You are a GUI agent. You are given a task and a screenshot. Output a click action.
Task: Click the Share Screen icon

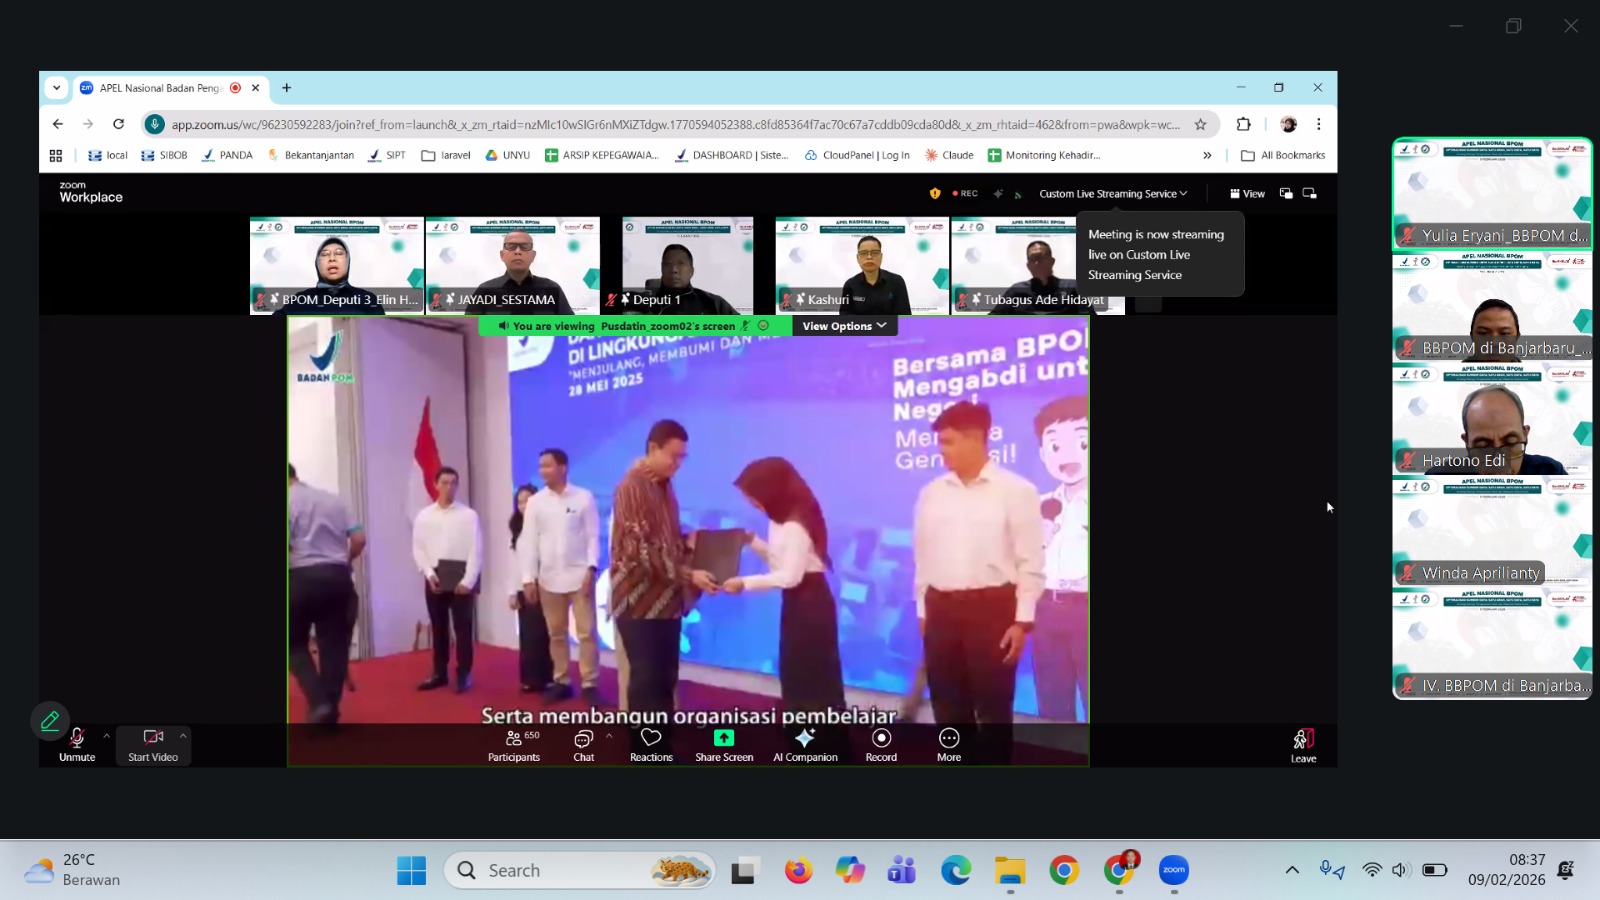[x=724, y=738]
